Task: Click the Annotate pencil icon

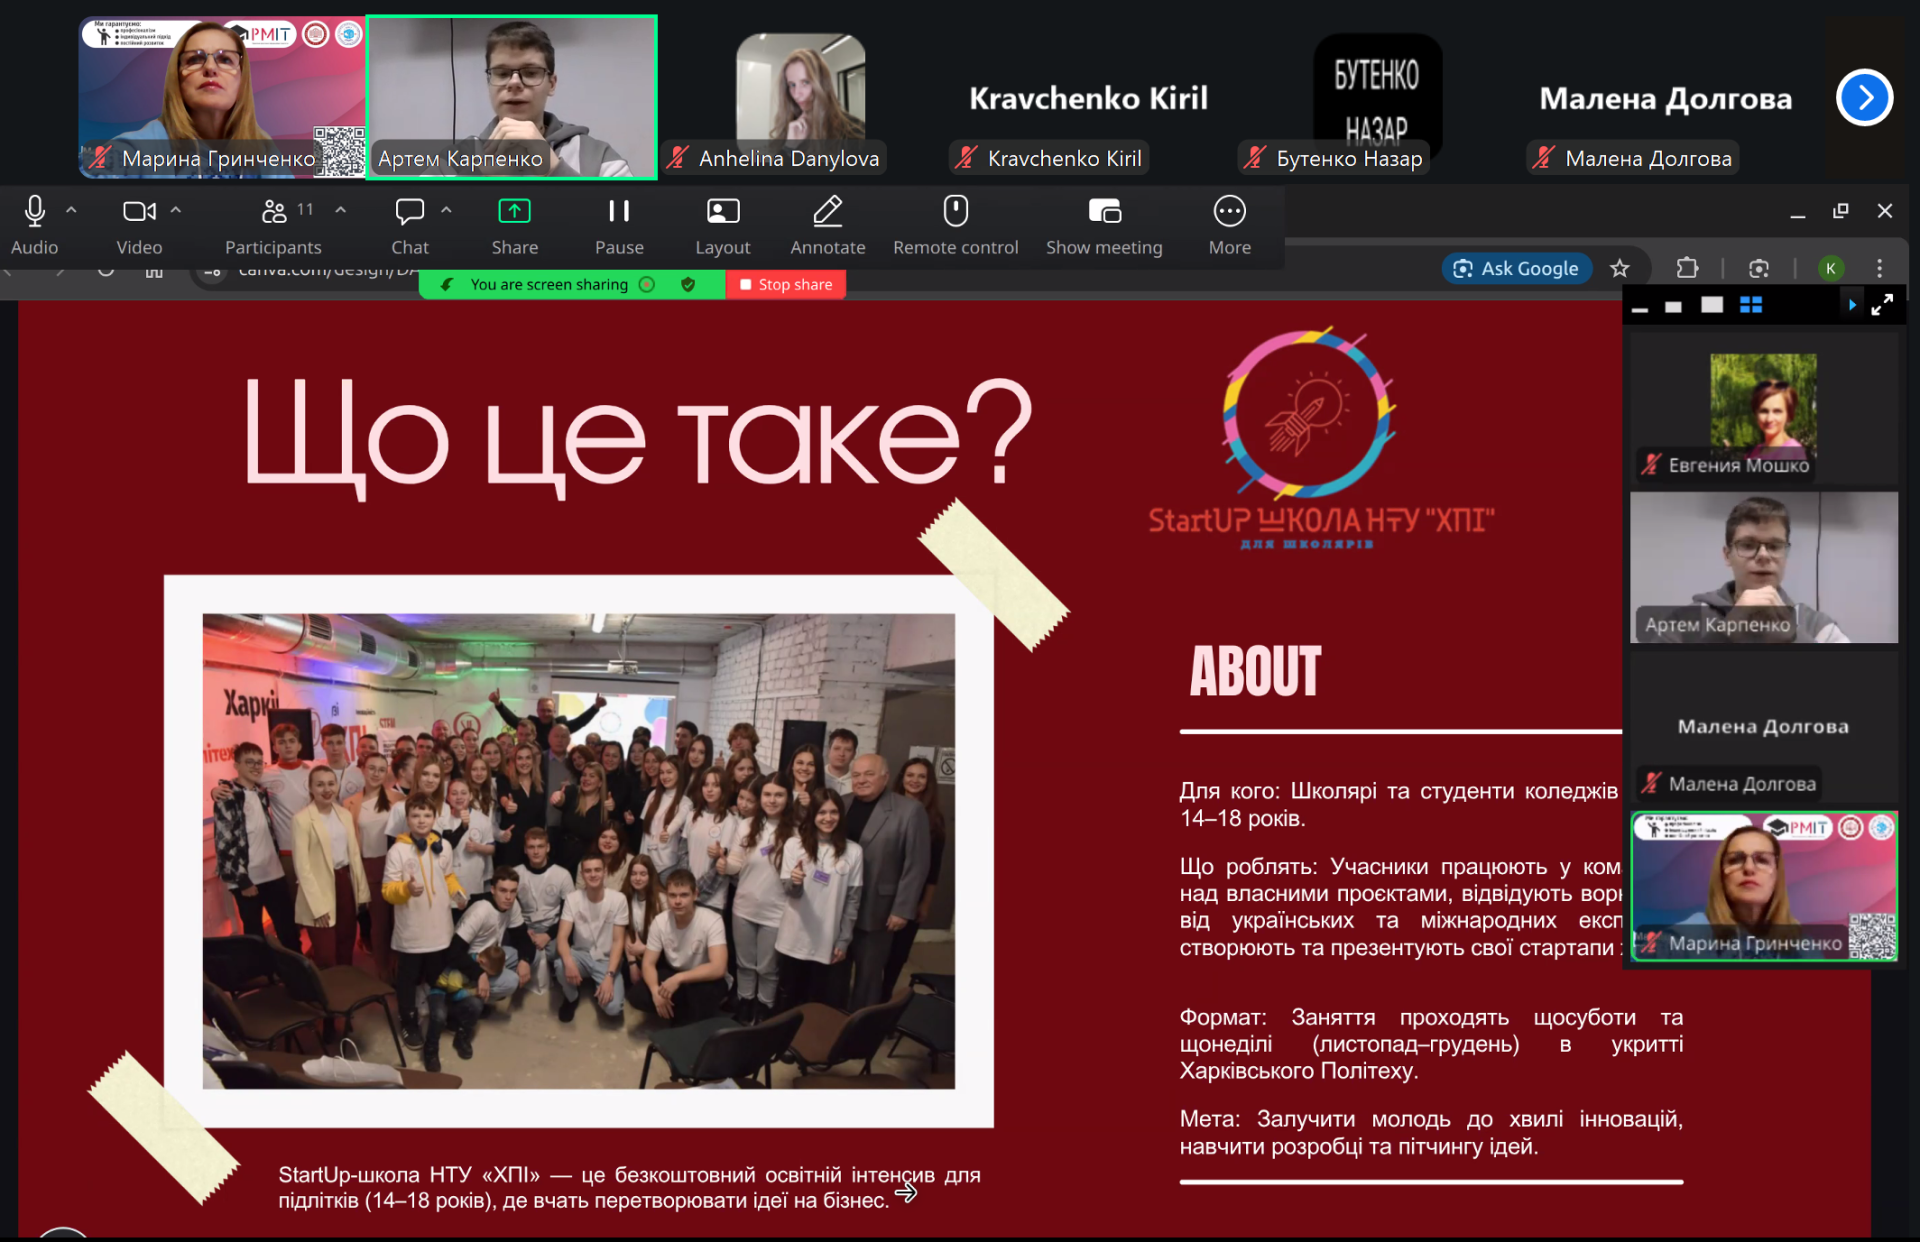Action: coord(827,213)
